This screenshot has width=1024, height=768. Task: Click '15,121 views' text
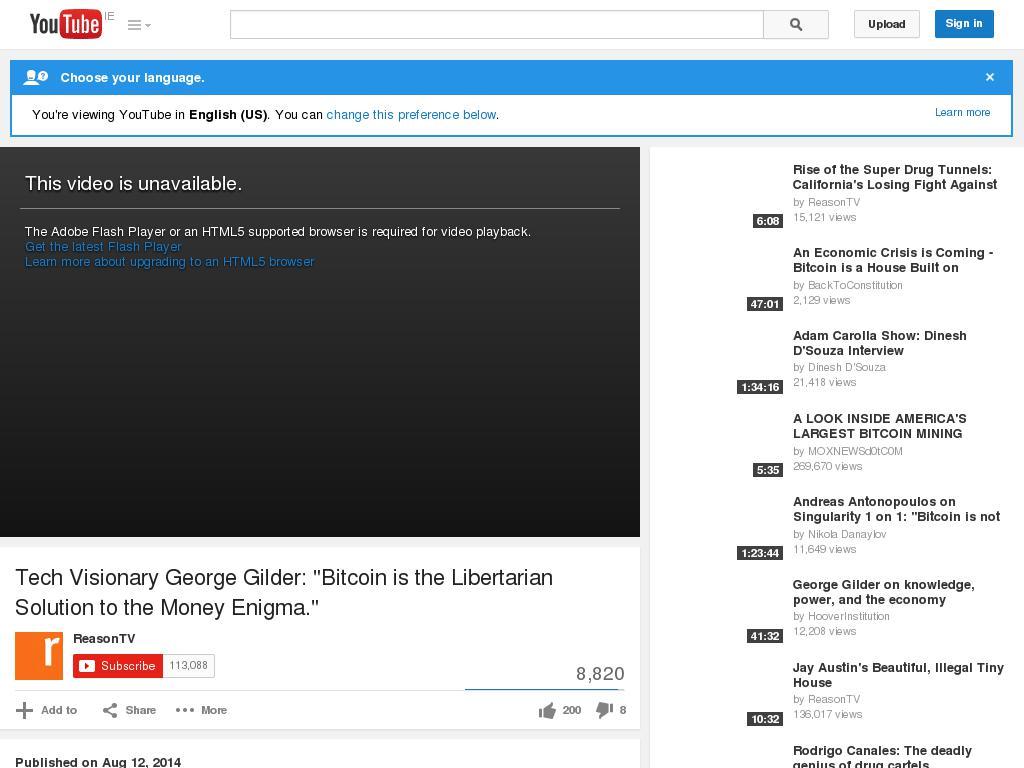pyautogui.click(x=824, y=217)
